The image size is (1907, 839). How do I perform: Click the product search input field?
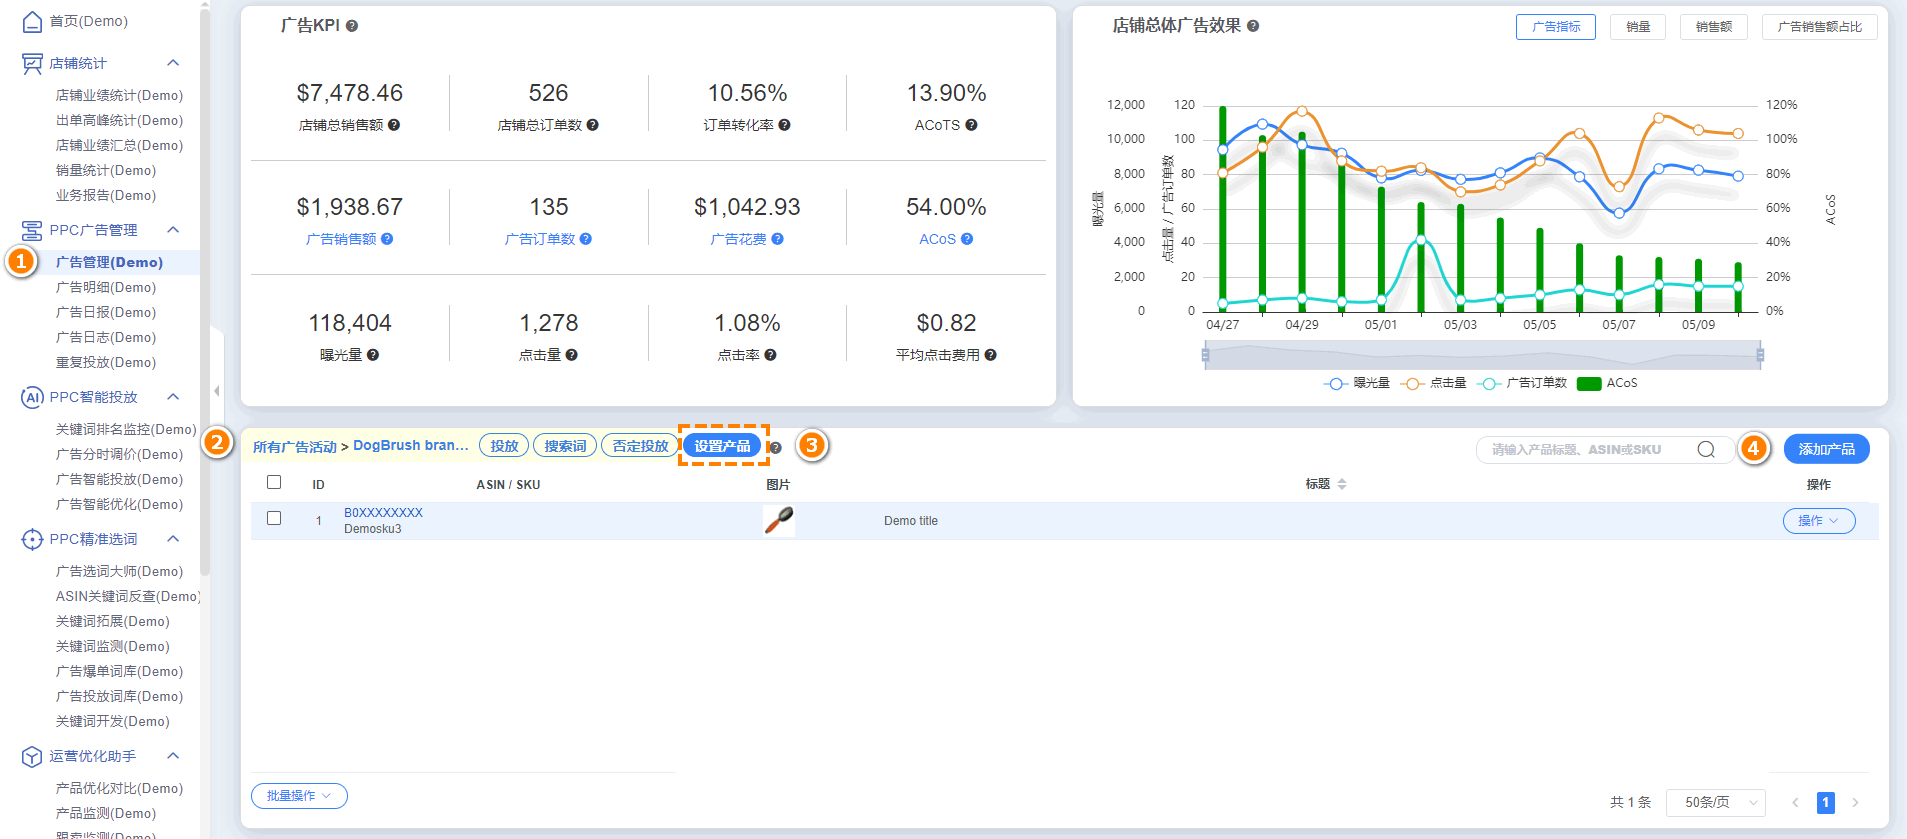click(1585, 450)
